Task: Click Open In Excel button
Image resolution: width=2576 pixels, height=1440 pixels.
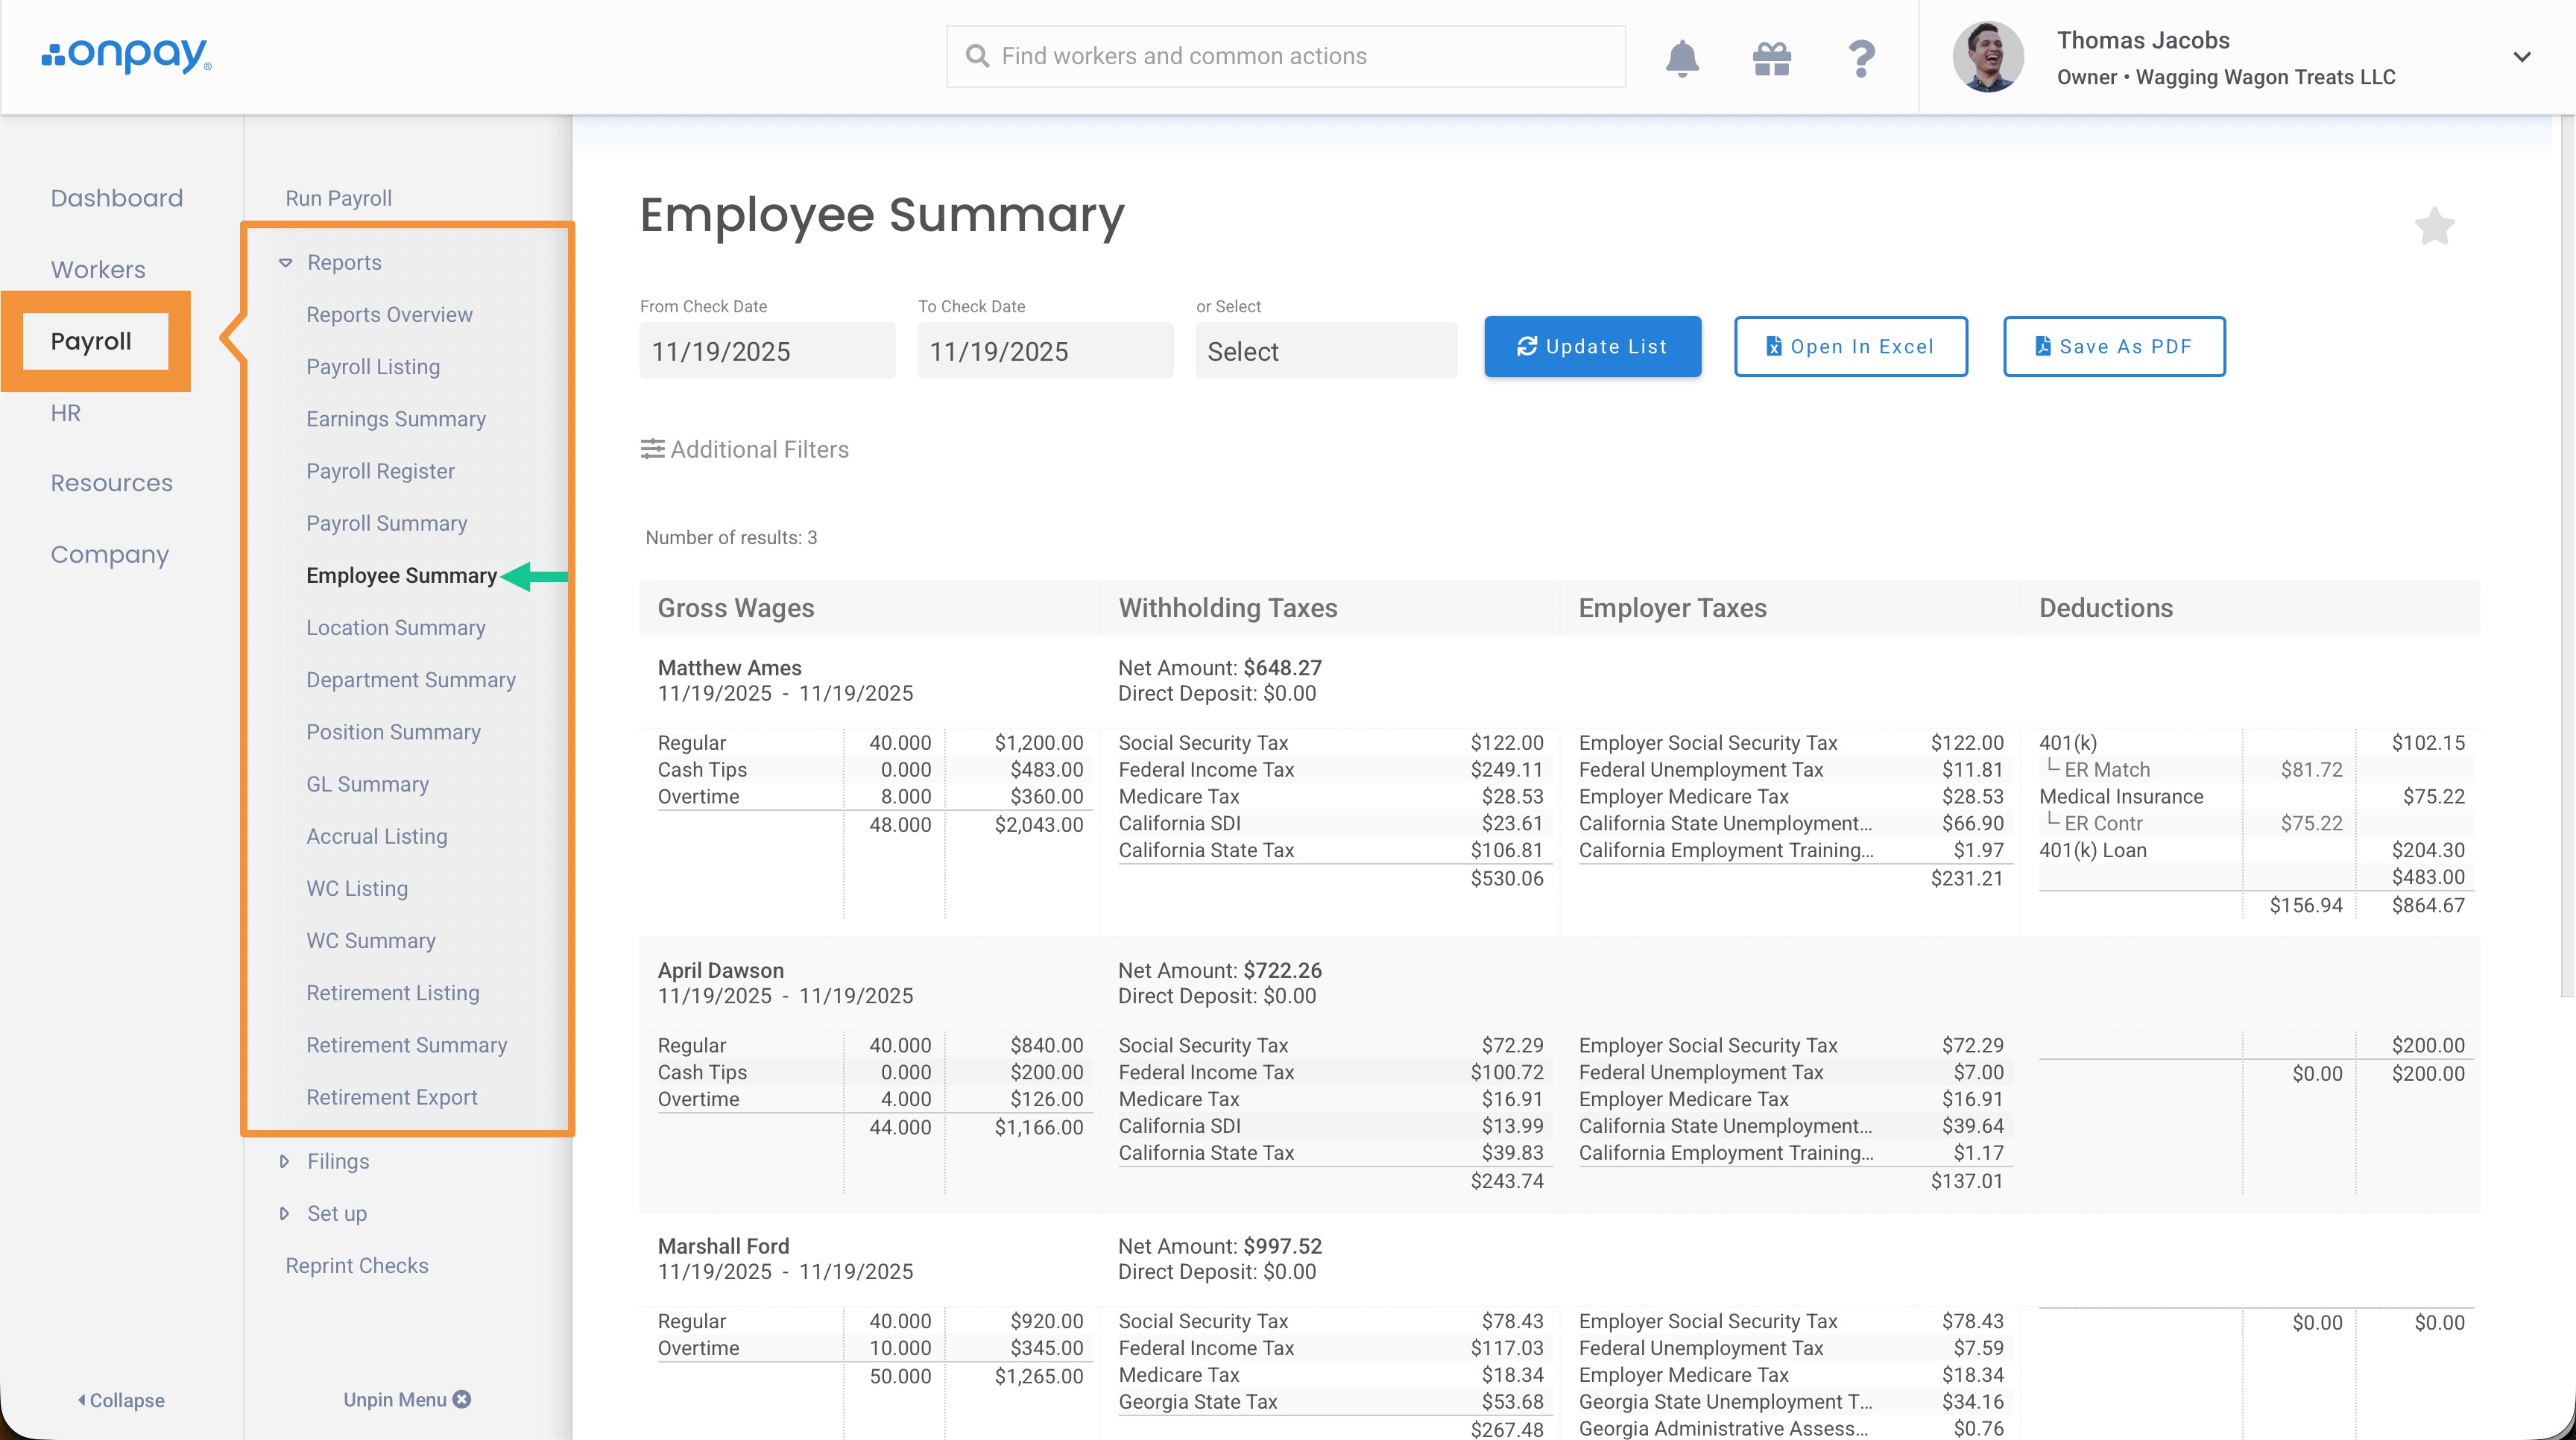Action: coord(1850,347)
